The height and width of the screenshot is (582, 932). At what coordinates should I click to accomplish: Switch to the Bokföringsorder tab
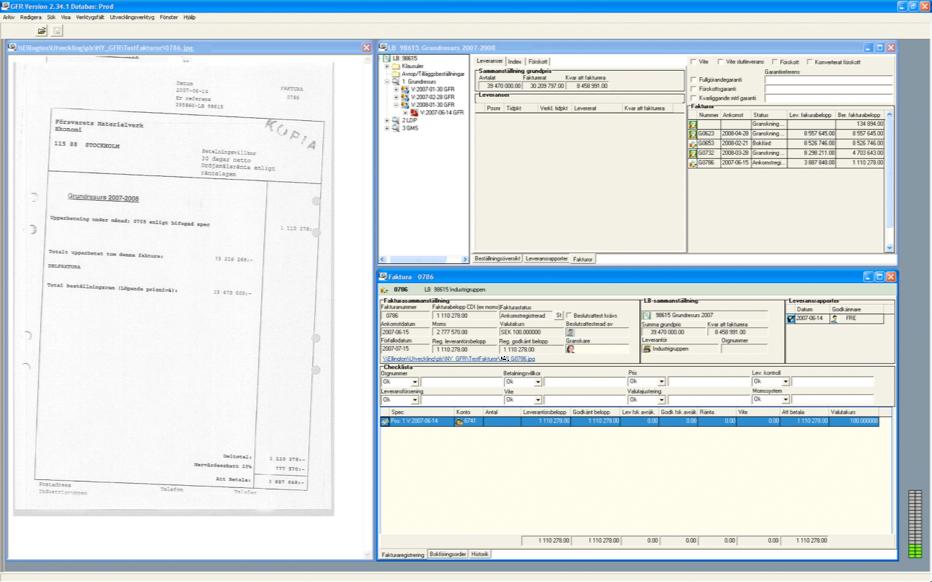click(x=448, y=554)
